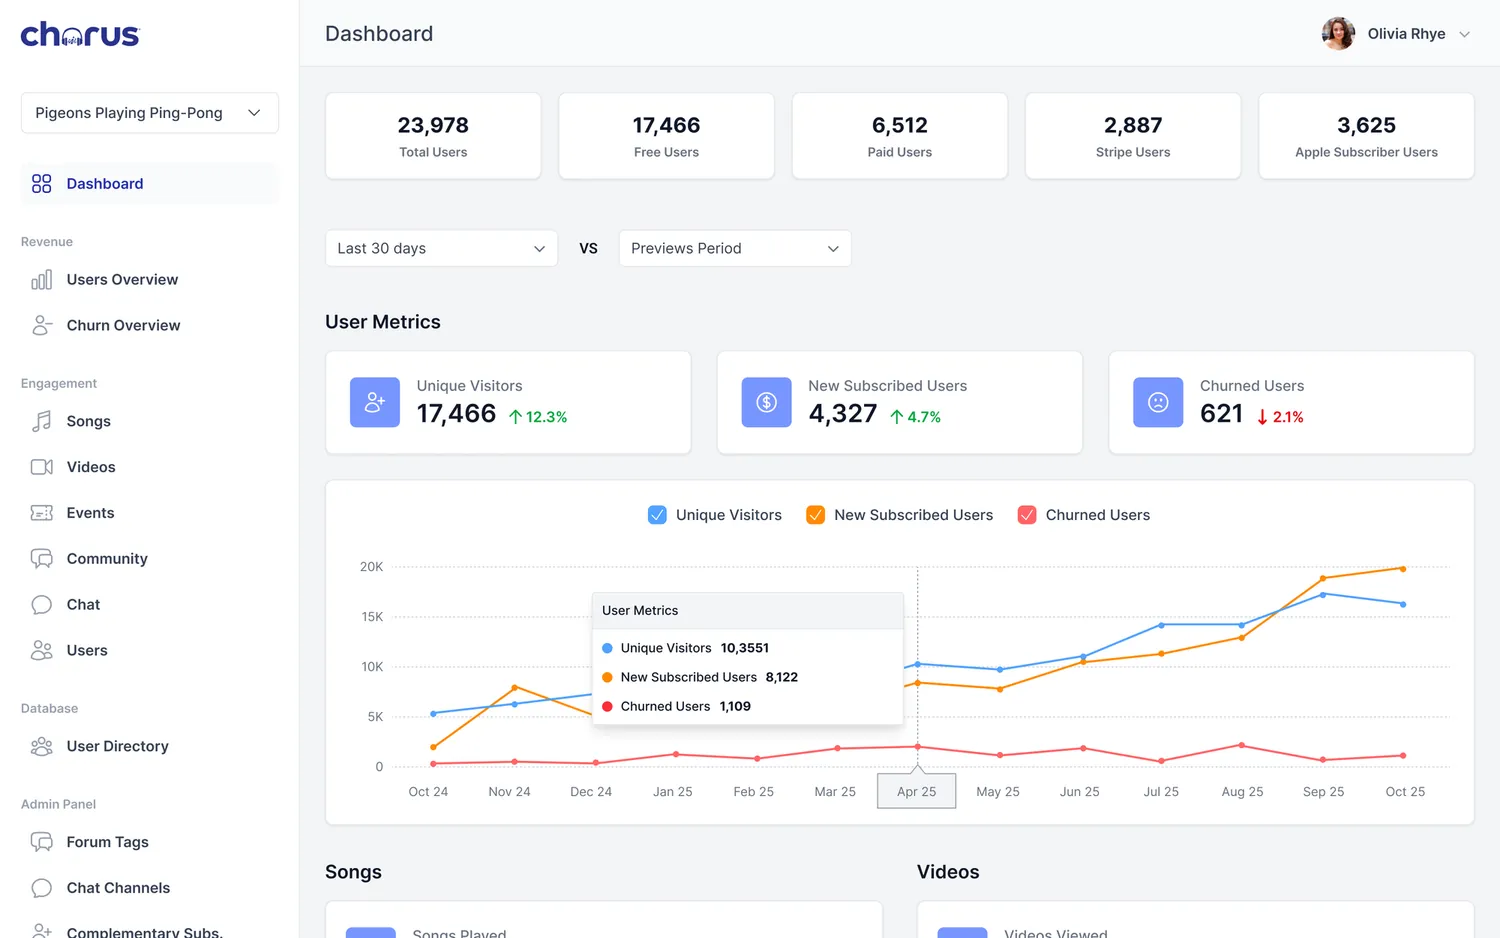Click the Forum Tags icon
The height and width of the screenshot is (938, 1500).
[x=41, y=842]
